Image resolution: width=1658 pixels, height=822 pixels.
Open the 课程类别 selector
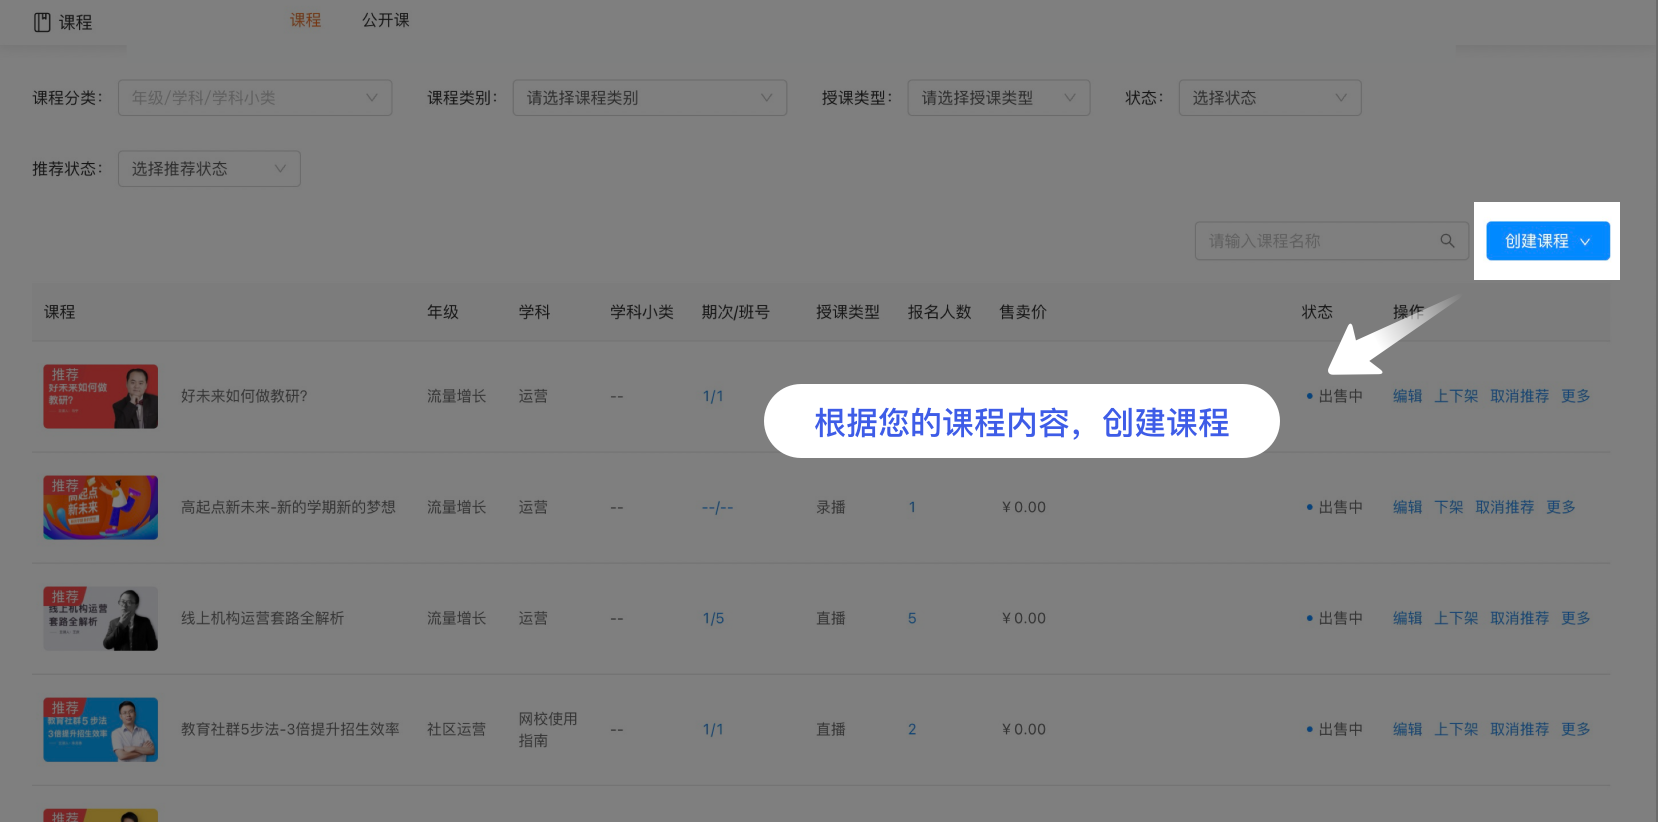pos(649,98)
